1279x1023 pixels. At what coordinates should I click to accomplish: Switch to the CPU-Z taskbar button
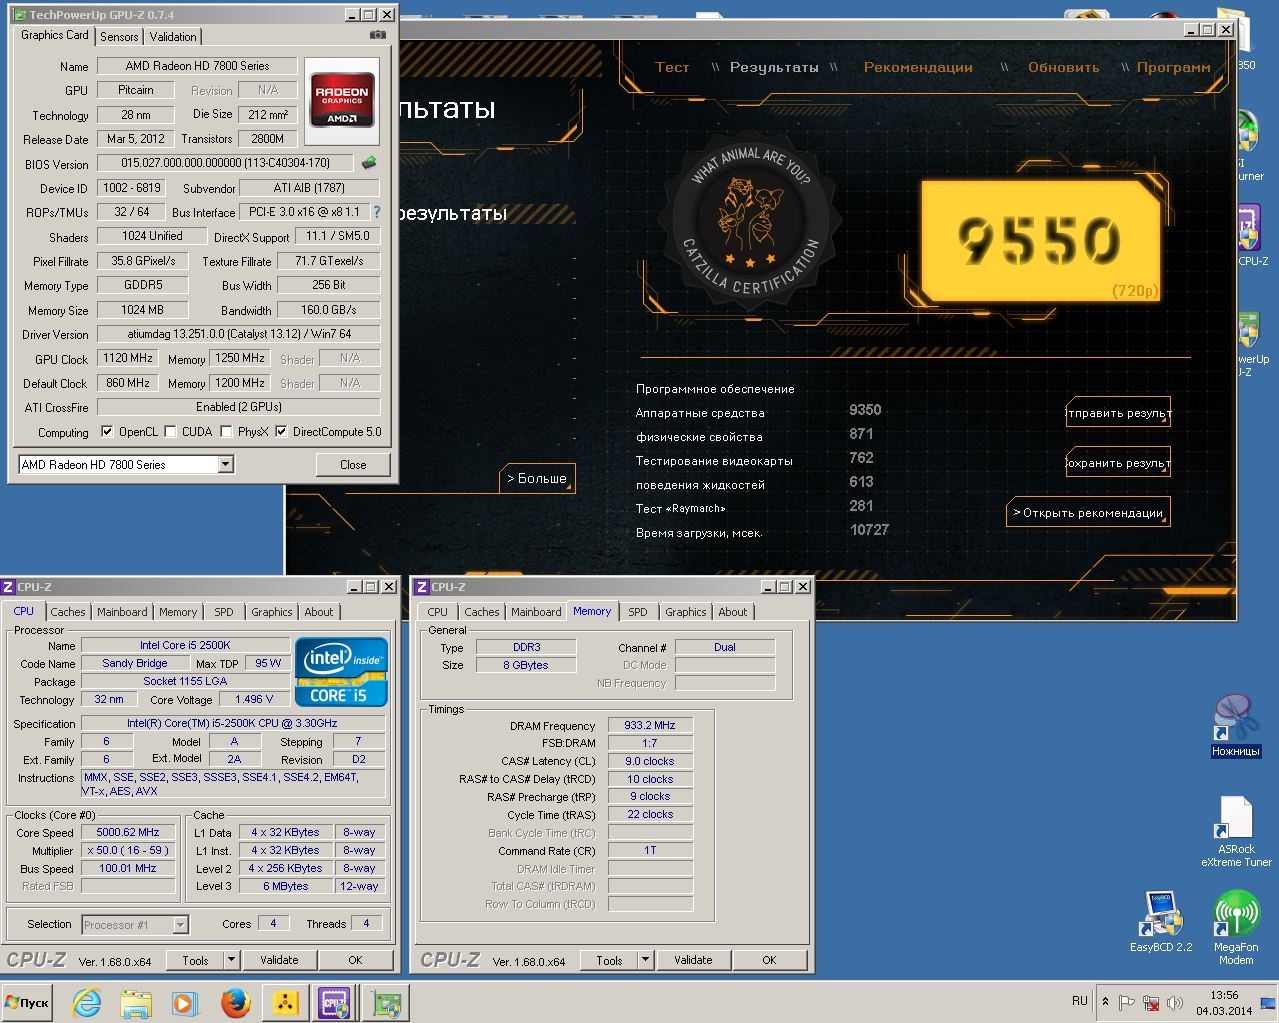click(334, 1002)
